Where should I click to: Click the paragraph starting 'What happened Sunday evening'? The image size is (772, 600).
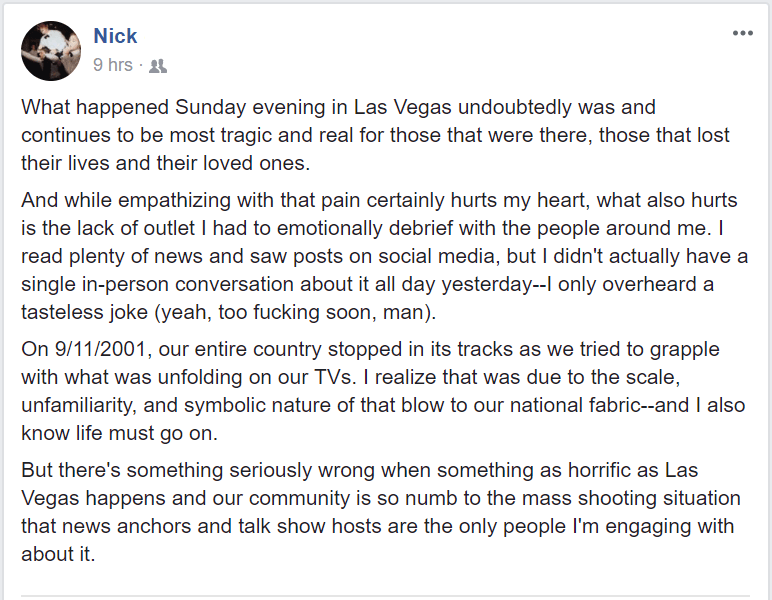click(375, 135)
